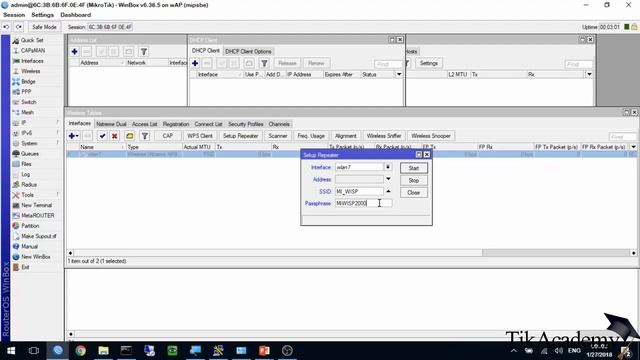Open filter in DHCP Client window
This screenshot has height=360, width=640.
pos(264,63)
